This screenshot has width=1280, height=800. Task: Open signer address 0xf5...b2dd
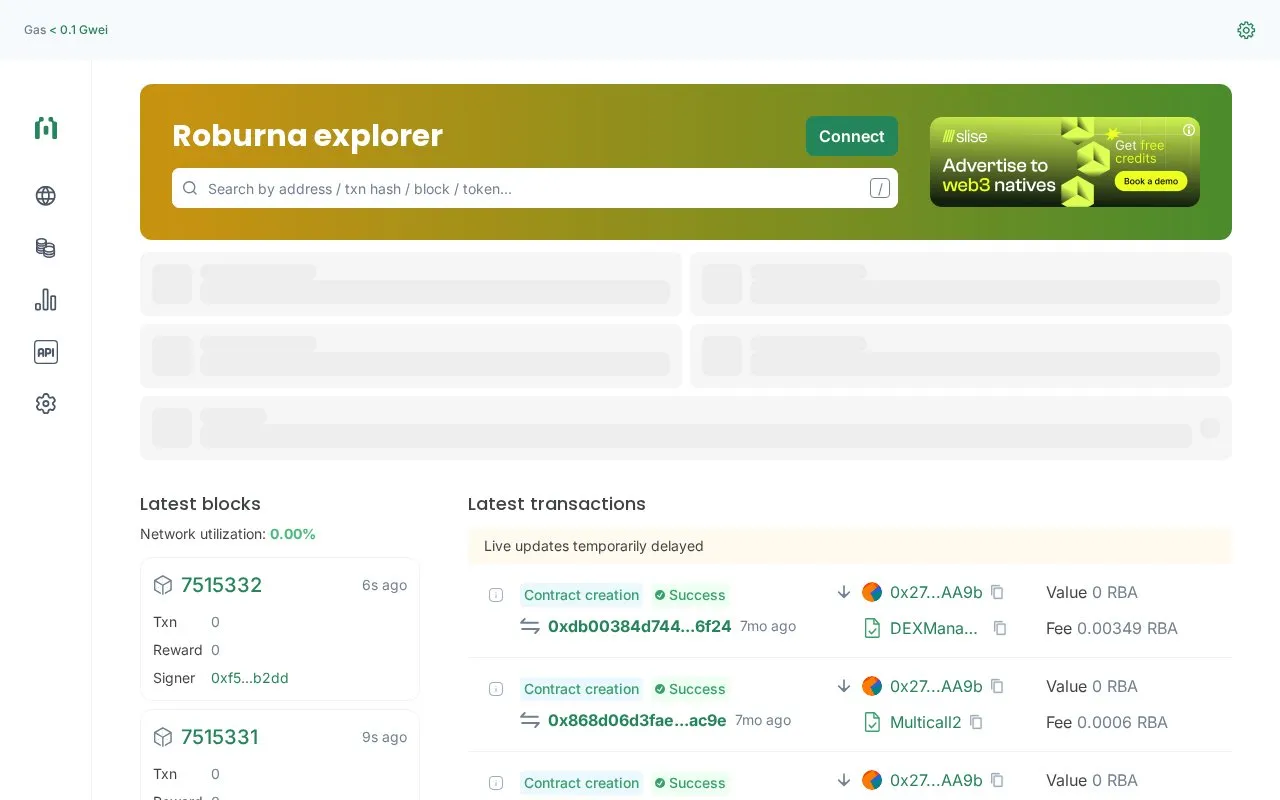coord(250,678)
